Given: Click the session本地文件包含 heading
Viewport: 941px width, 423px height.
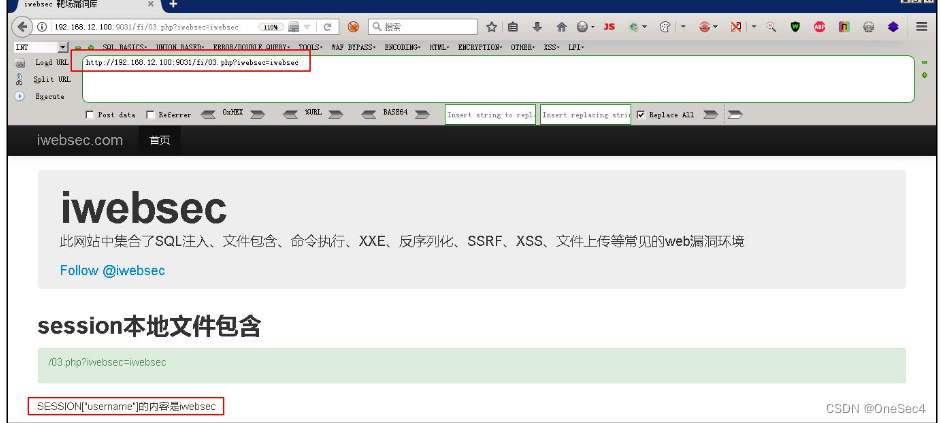Looking at the screenshot, I should [149, 326].
